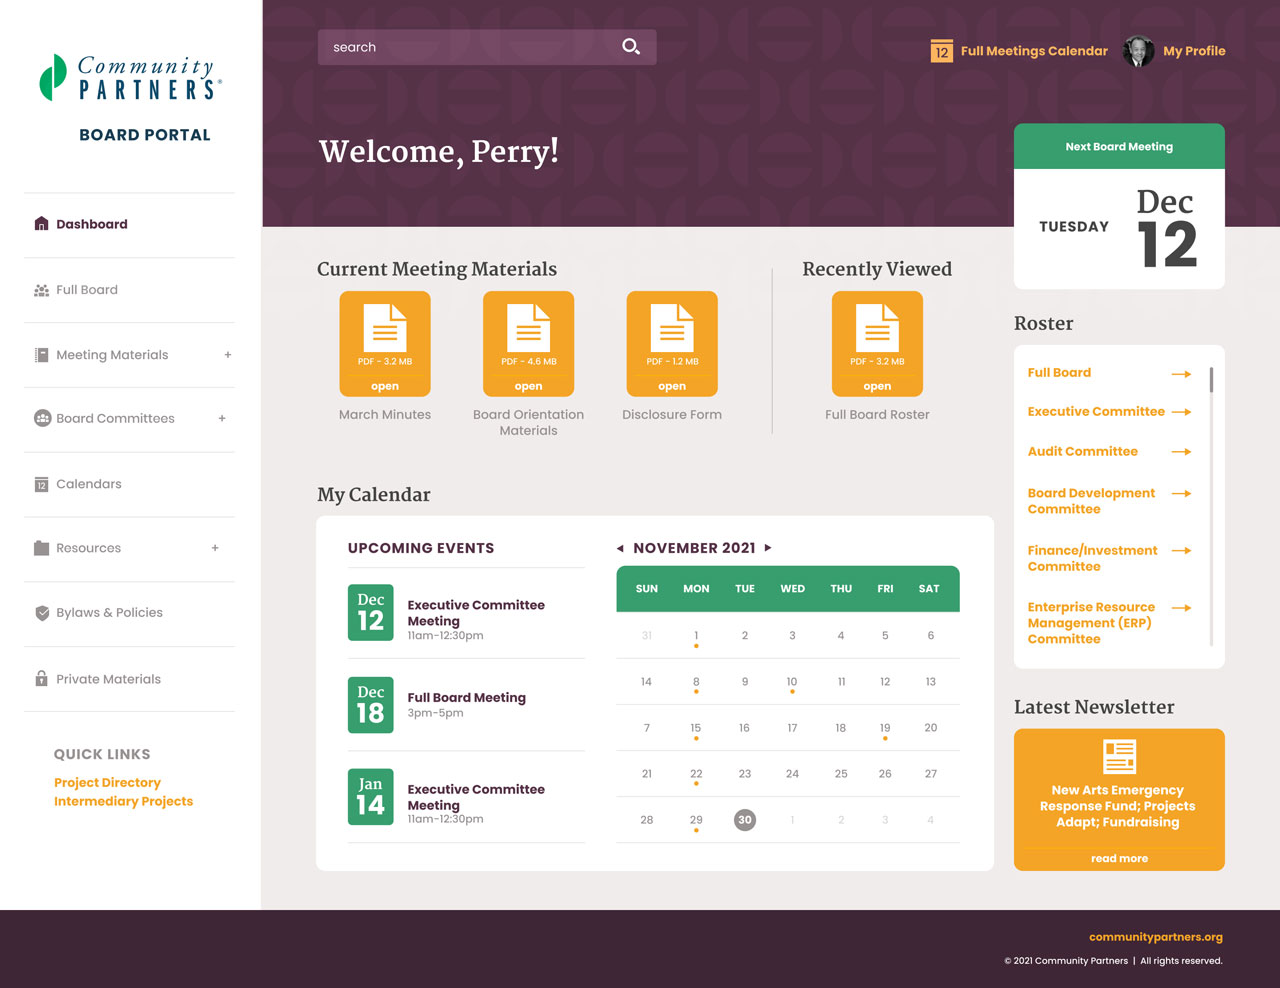Screen dimensions: 1280x988
Task: Go to previous month in calendar
Action: point(620,548)
